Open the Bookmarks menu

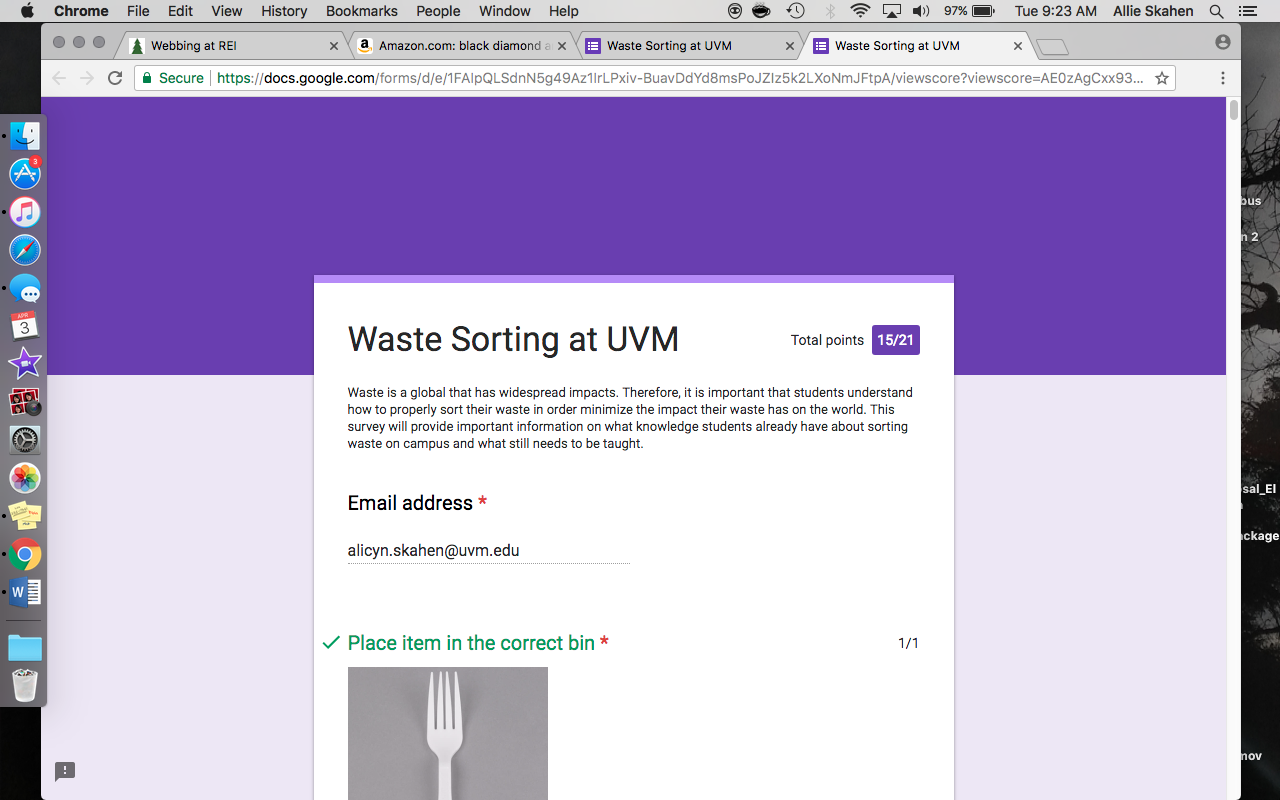[361, 11]
